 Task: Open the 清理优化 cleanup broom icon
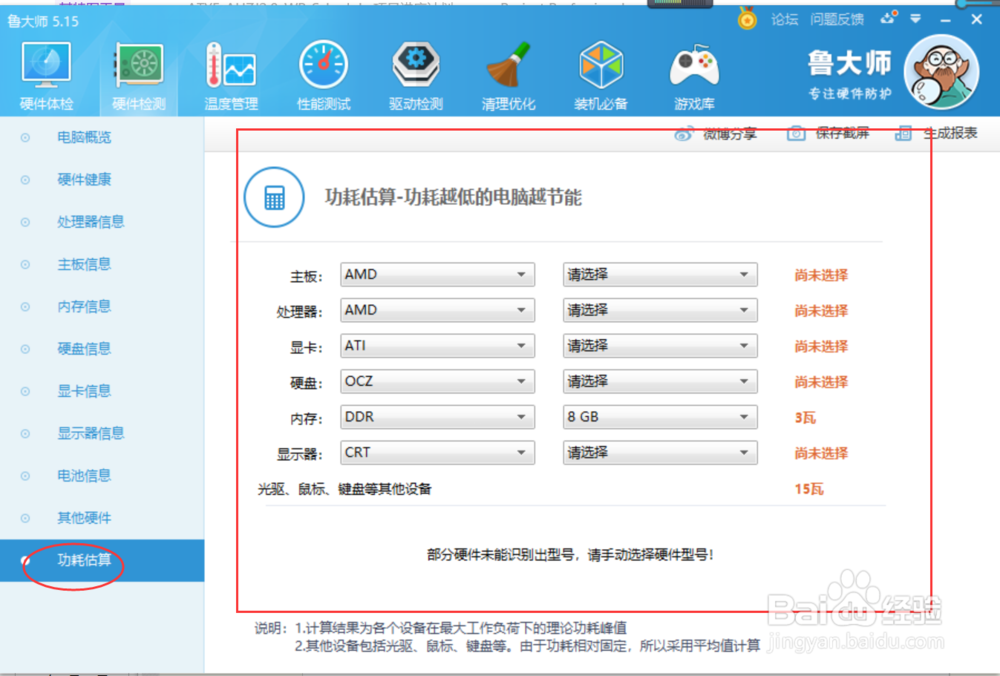point(508,65)
